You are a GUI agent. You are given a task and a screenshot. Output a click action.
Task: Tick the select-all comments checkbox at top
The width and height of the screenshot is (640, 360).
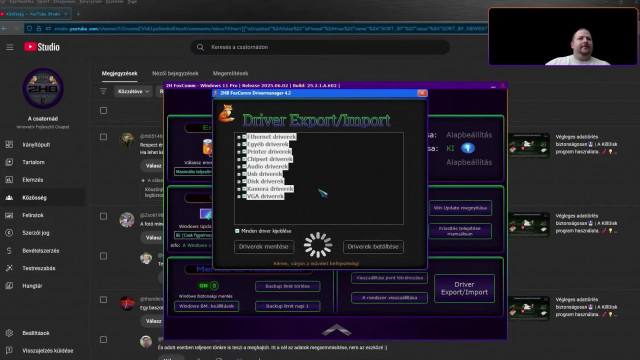coord(104,111)
